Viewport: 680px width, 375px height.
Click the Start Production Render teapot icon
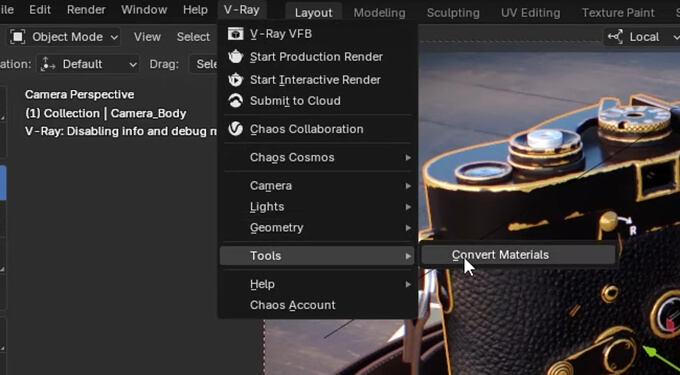pos(235,56)
